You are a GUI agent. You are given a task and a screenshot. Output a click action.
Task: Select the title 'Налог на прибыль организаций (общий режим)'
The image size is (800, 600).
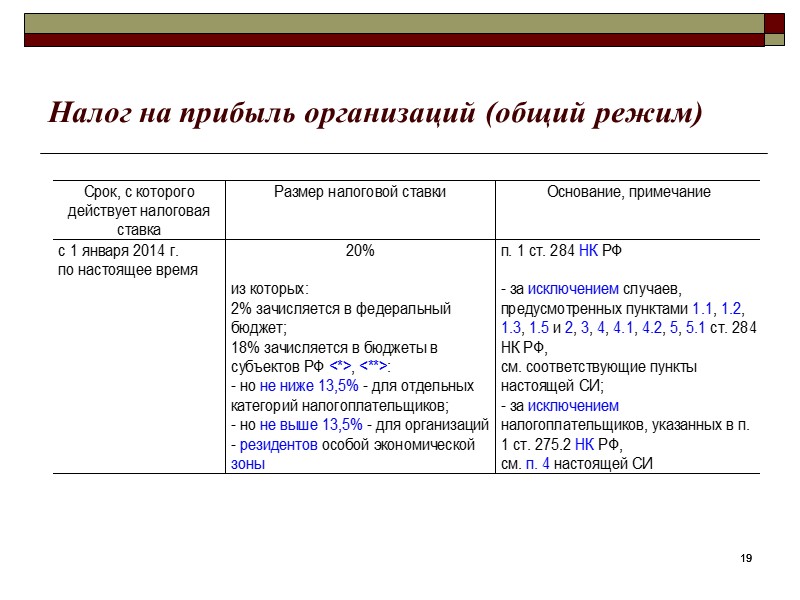coord(375,113)
